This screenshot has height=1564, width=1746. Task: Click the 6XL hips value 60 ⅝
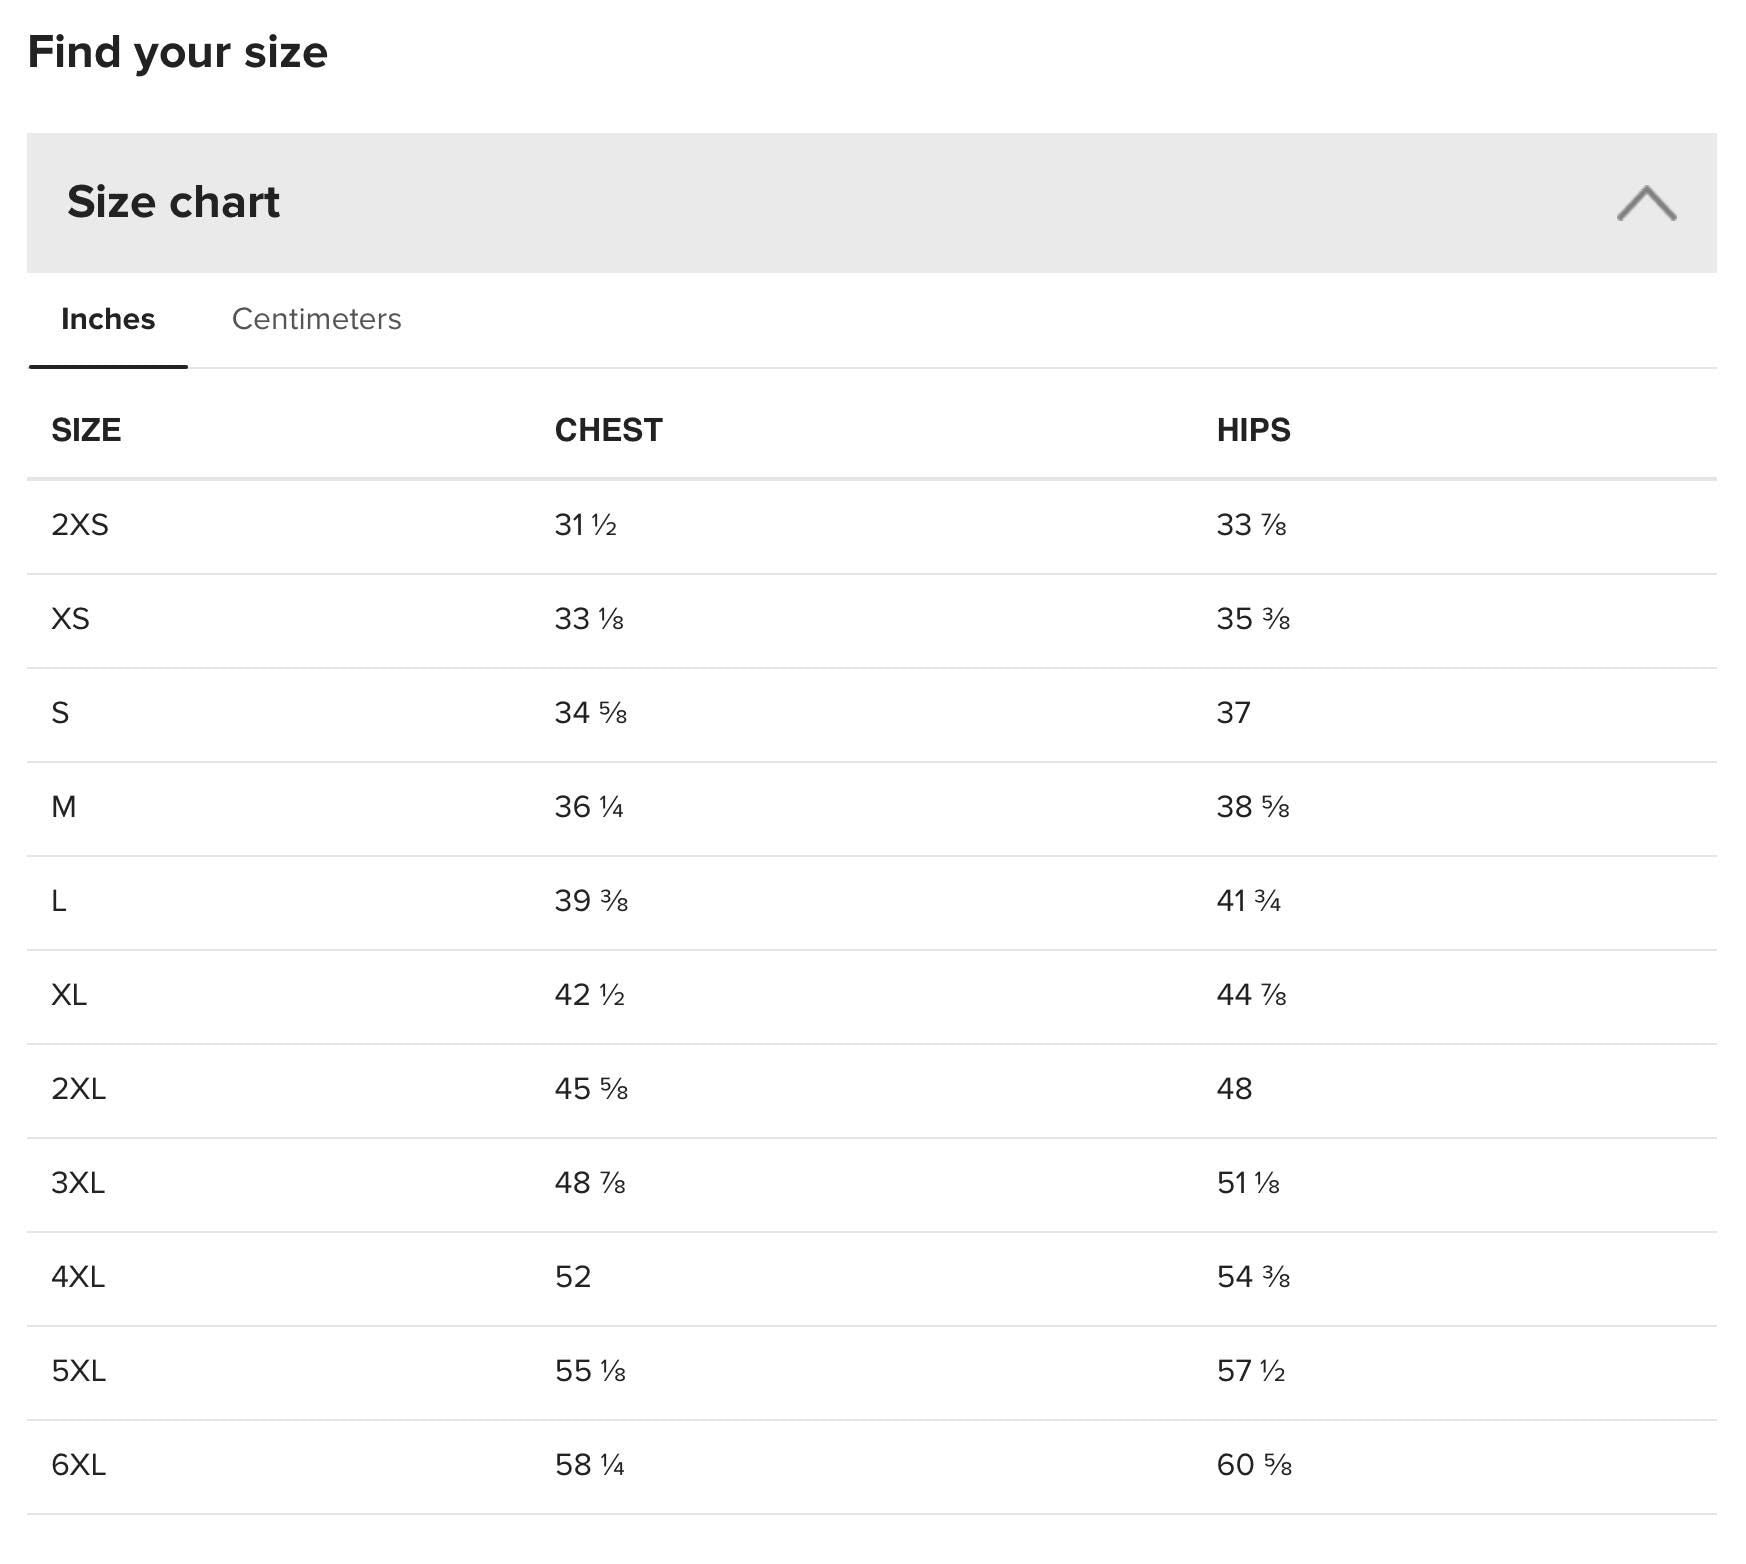1254,1465
